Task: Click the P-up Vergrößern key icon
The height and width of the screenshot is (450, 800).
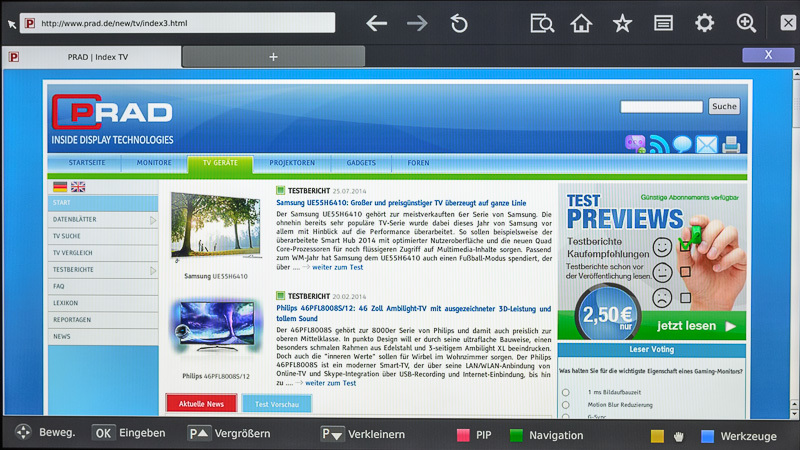Action: tap(198, 434)
